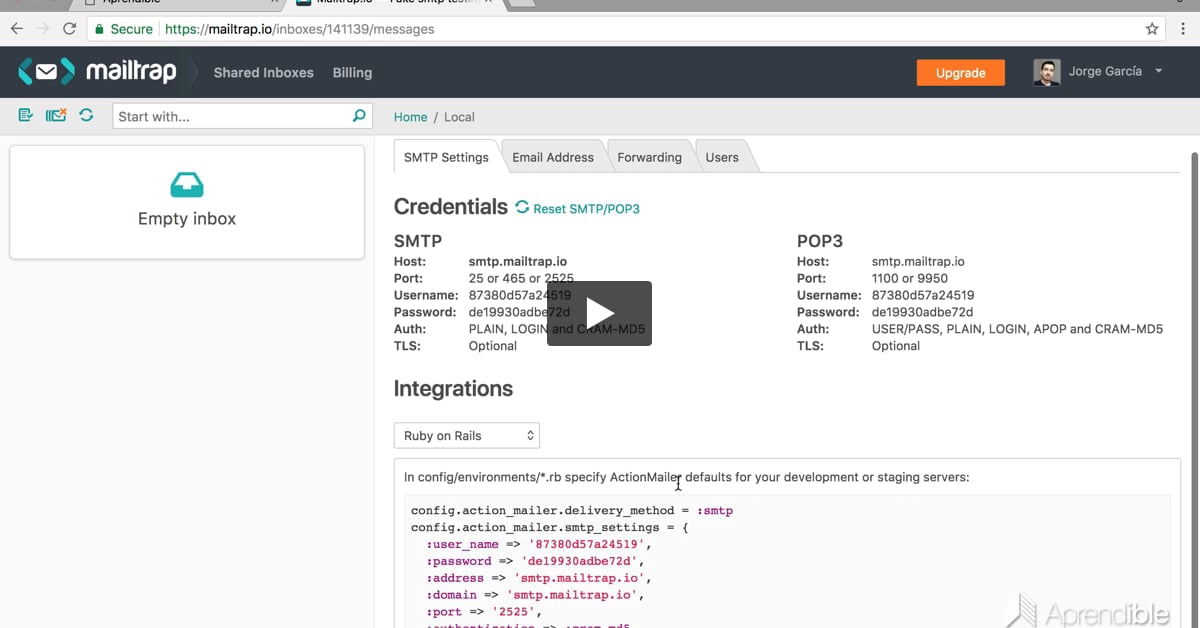Viewport: 1200px width, 628px height.
Task: Switch to the Users tab
Action: (722, 157)
